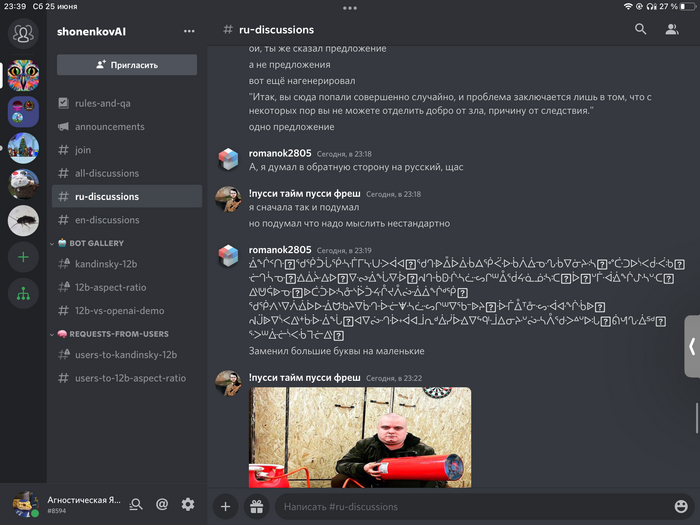Open the purple multi-avatar server folder

click(x=23, y=112)
